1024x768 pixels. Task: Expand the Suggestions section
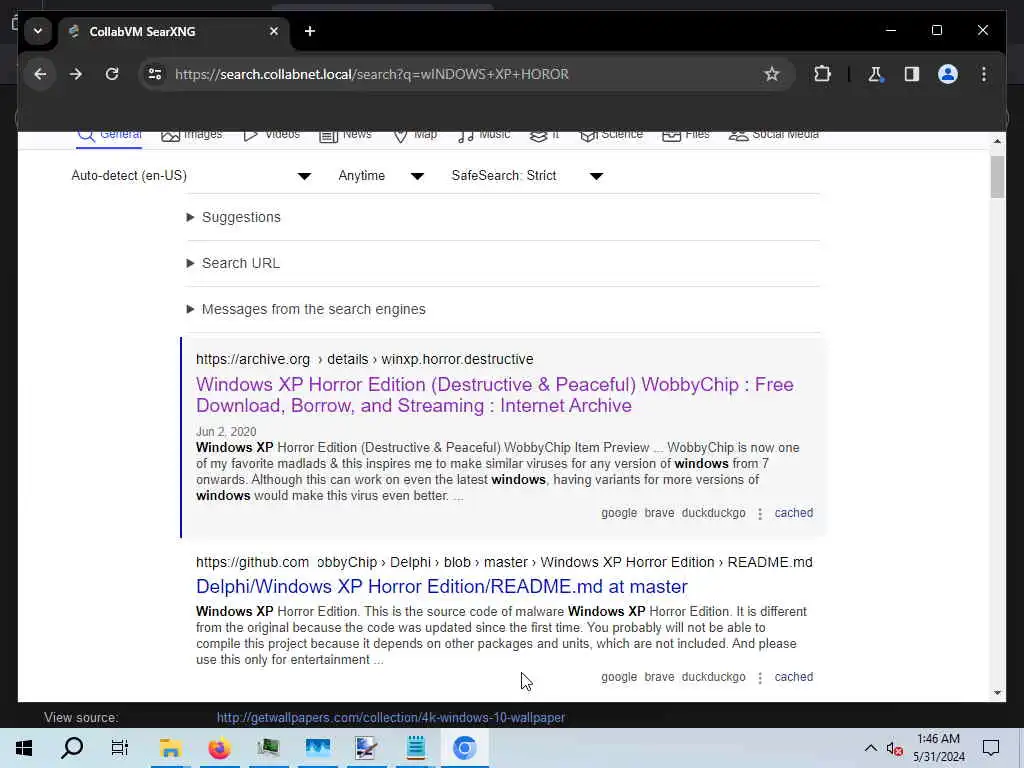click(234, 217)
